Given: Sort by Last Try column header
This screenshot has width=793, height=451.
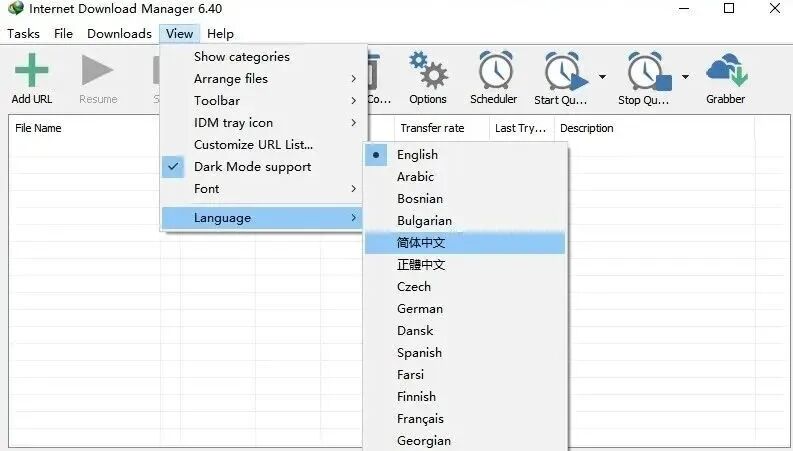Looking at the screenshot, I should point(521,128).
